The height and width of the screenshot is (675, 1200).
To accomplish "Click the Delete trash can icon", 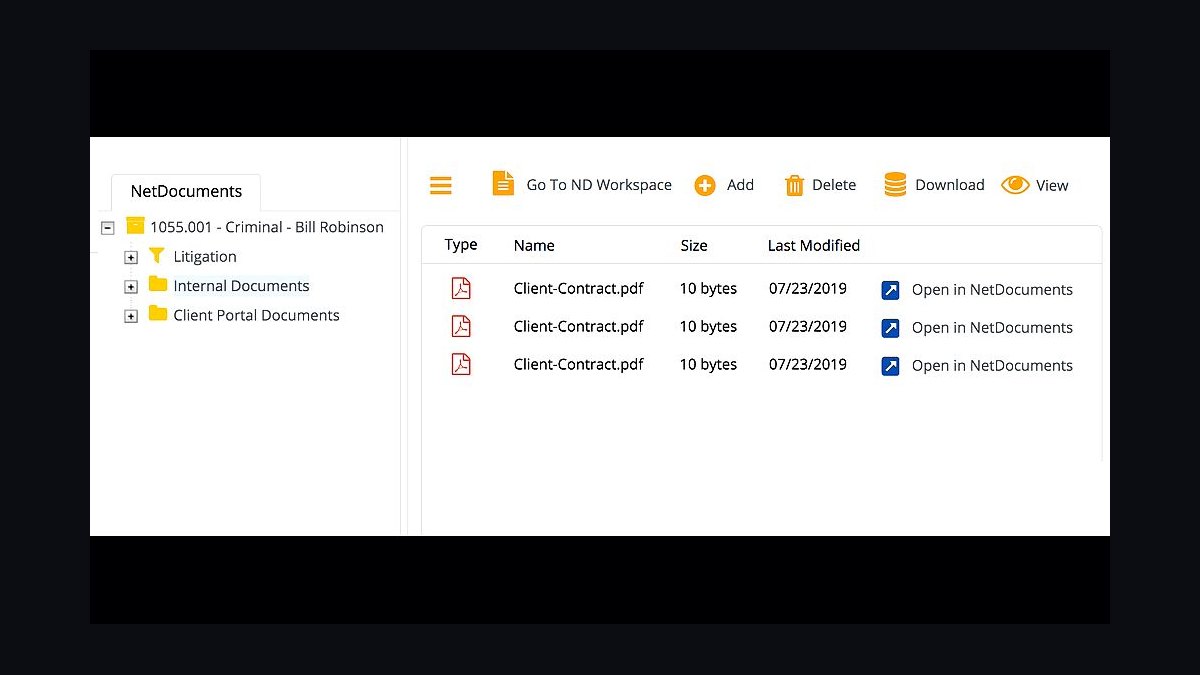I will click(x=795, y=185).
